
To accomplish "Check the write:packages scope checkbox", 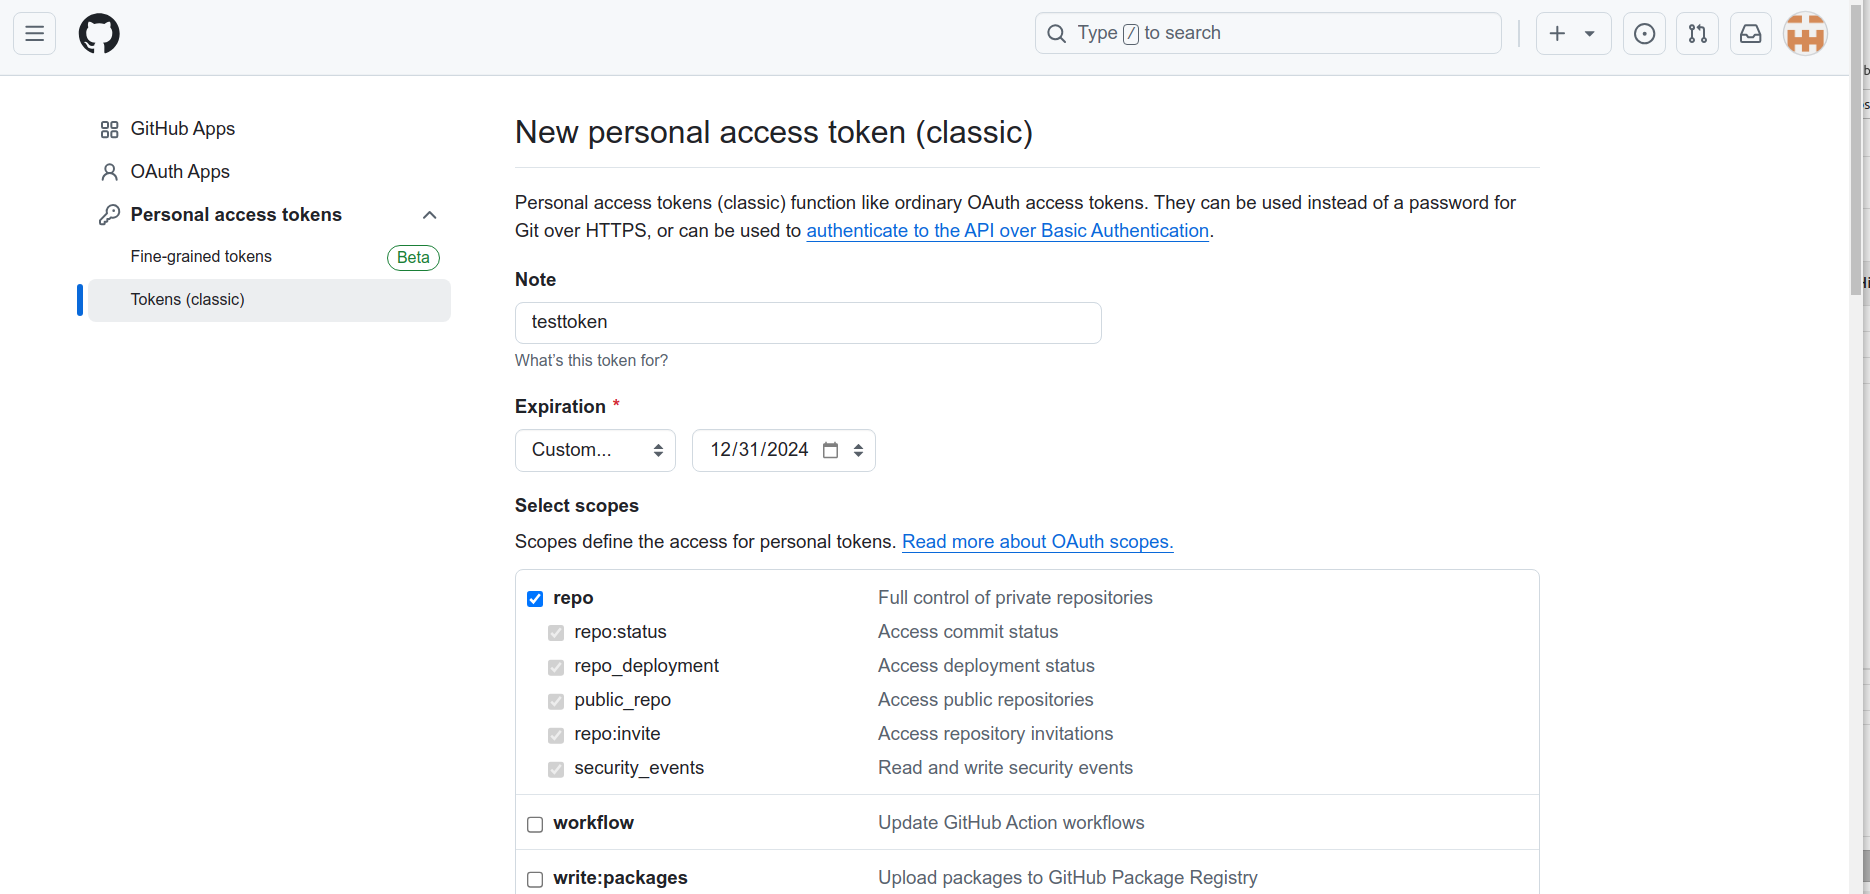I will pos(535,879).
